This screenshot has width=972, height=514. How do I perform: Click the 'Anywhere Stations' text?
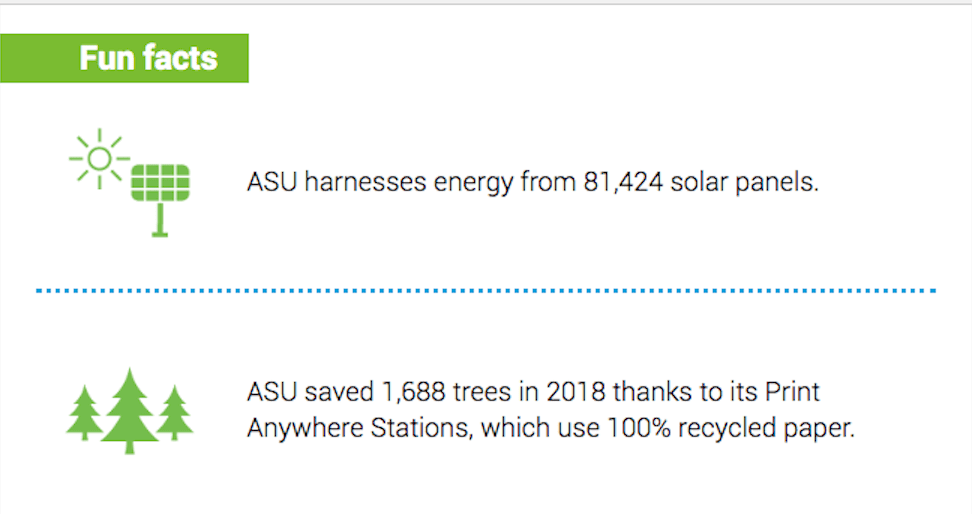360,428
